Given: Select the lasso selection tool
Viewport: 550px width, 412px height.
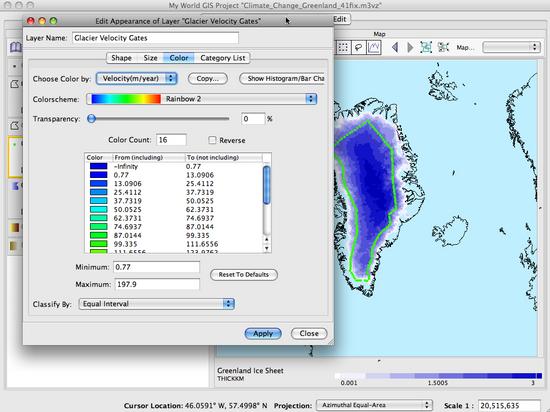Looking at the screenshot, I should (358, 47).
